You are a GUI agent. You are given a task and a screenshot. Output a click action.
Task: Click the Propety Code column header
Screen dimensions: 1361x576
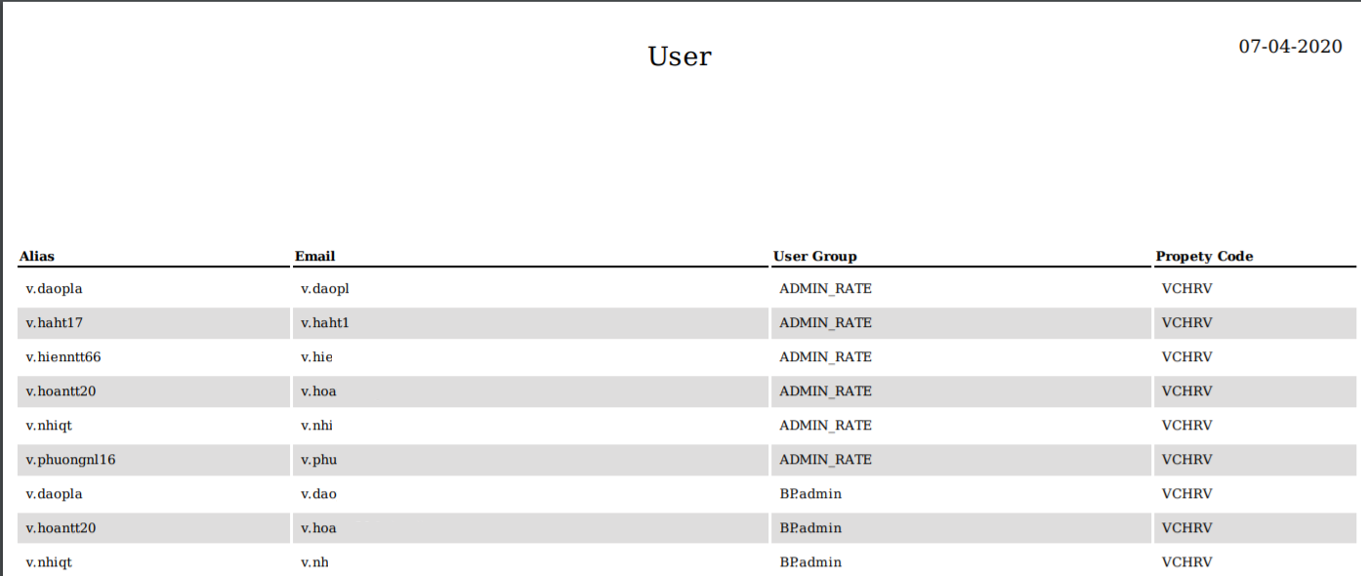point(1204,256)
